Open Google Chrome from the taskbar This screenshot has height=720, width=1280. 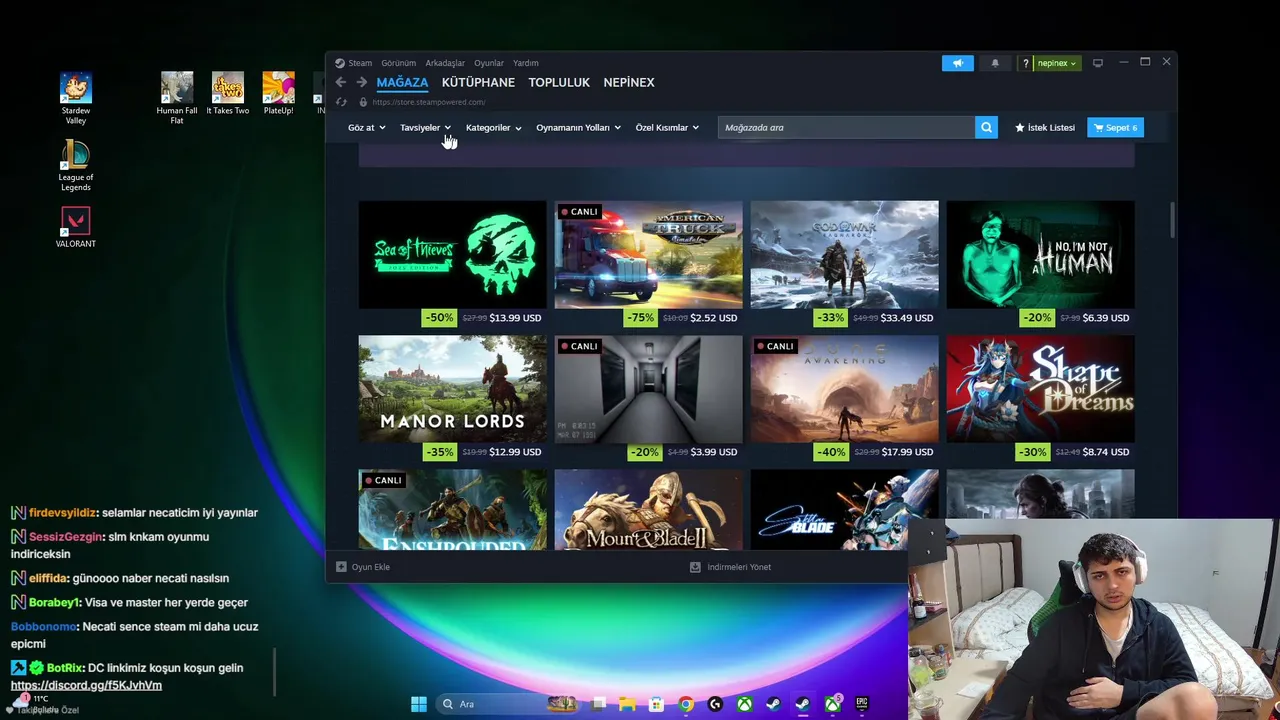pyautogui.click(x=686, y=704)
